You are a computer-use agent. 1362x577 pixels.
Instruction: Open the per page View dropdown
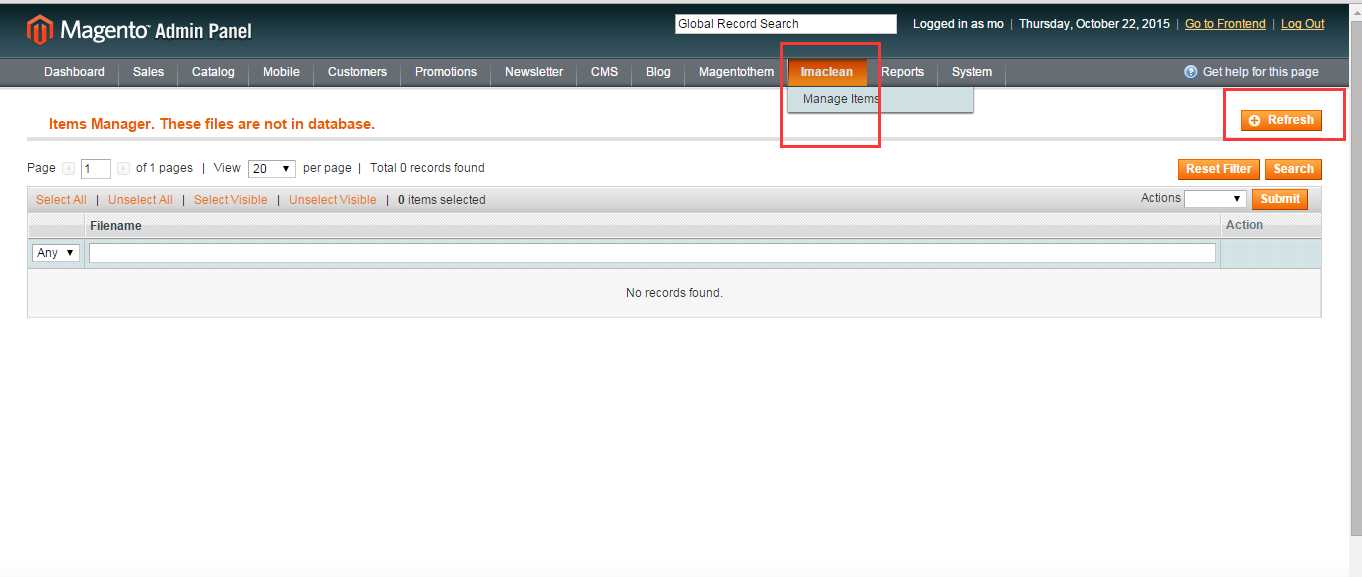(x=272, y=169)
